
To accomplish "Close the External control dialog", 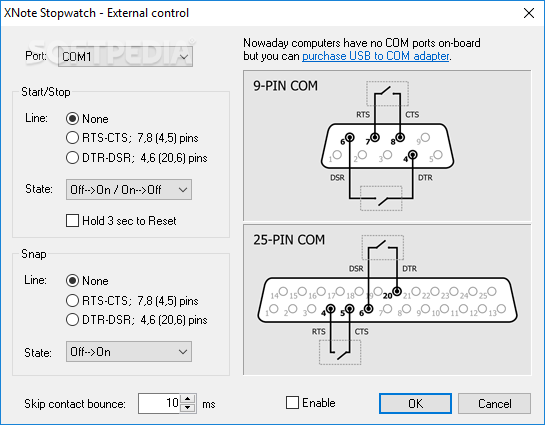I will click(529, 13).
